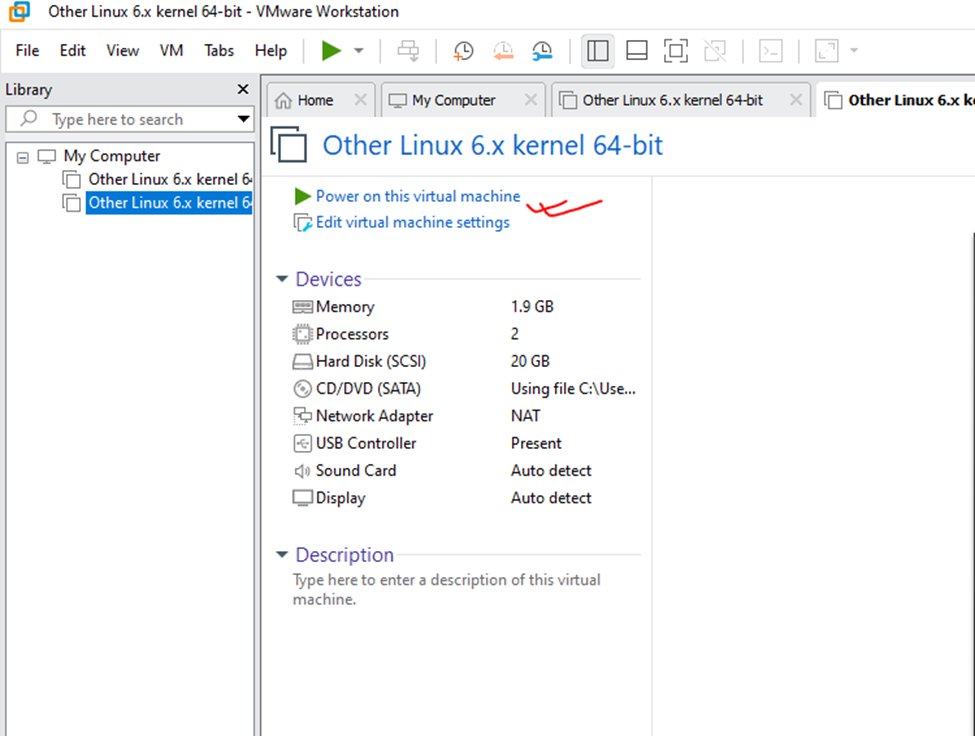Click the USB Controller device icon
975x736 pixels.
point(302,443)
